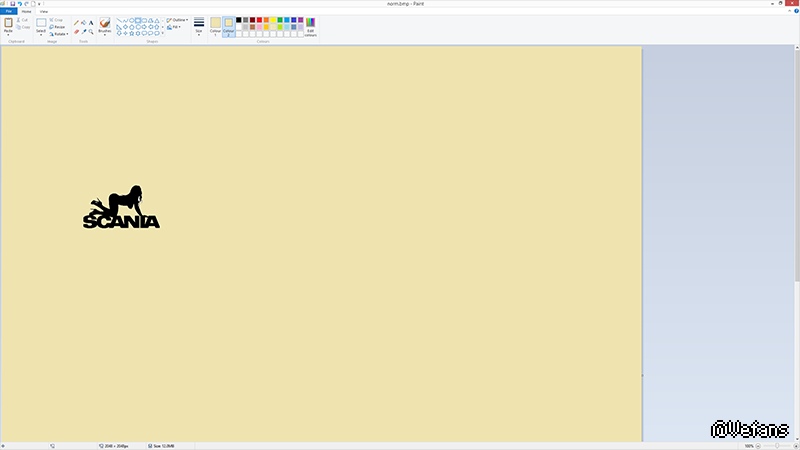Select the Fill with colour bucket tool

click(83, 21)
